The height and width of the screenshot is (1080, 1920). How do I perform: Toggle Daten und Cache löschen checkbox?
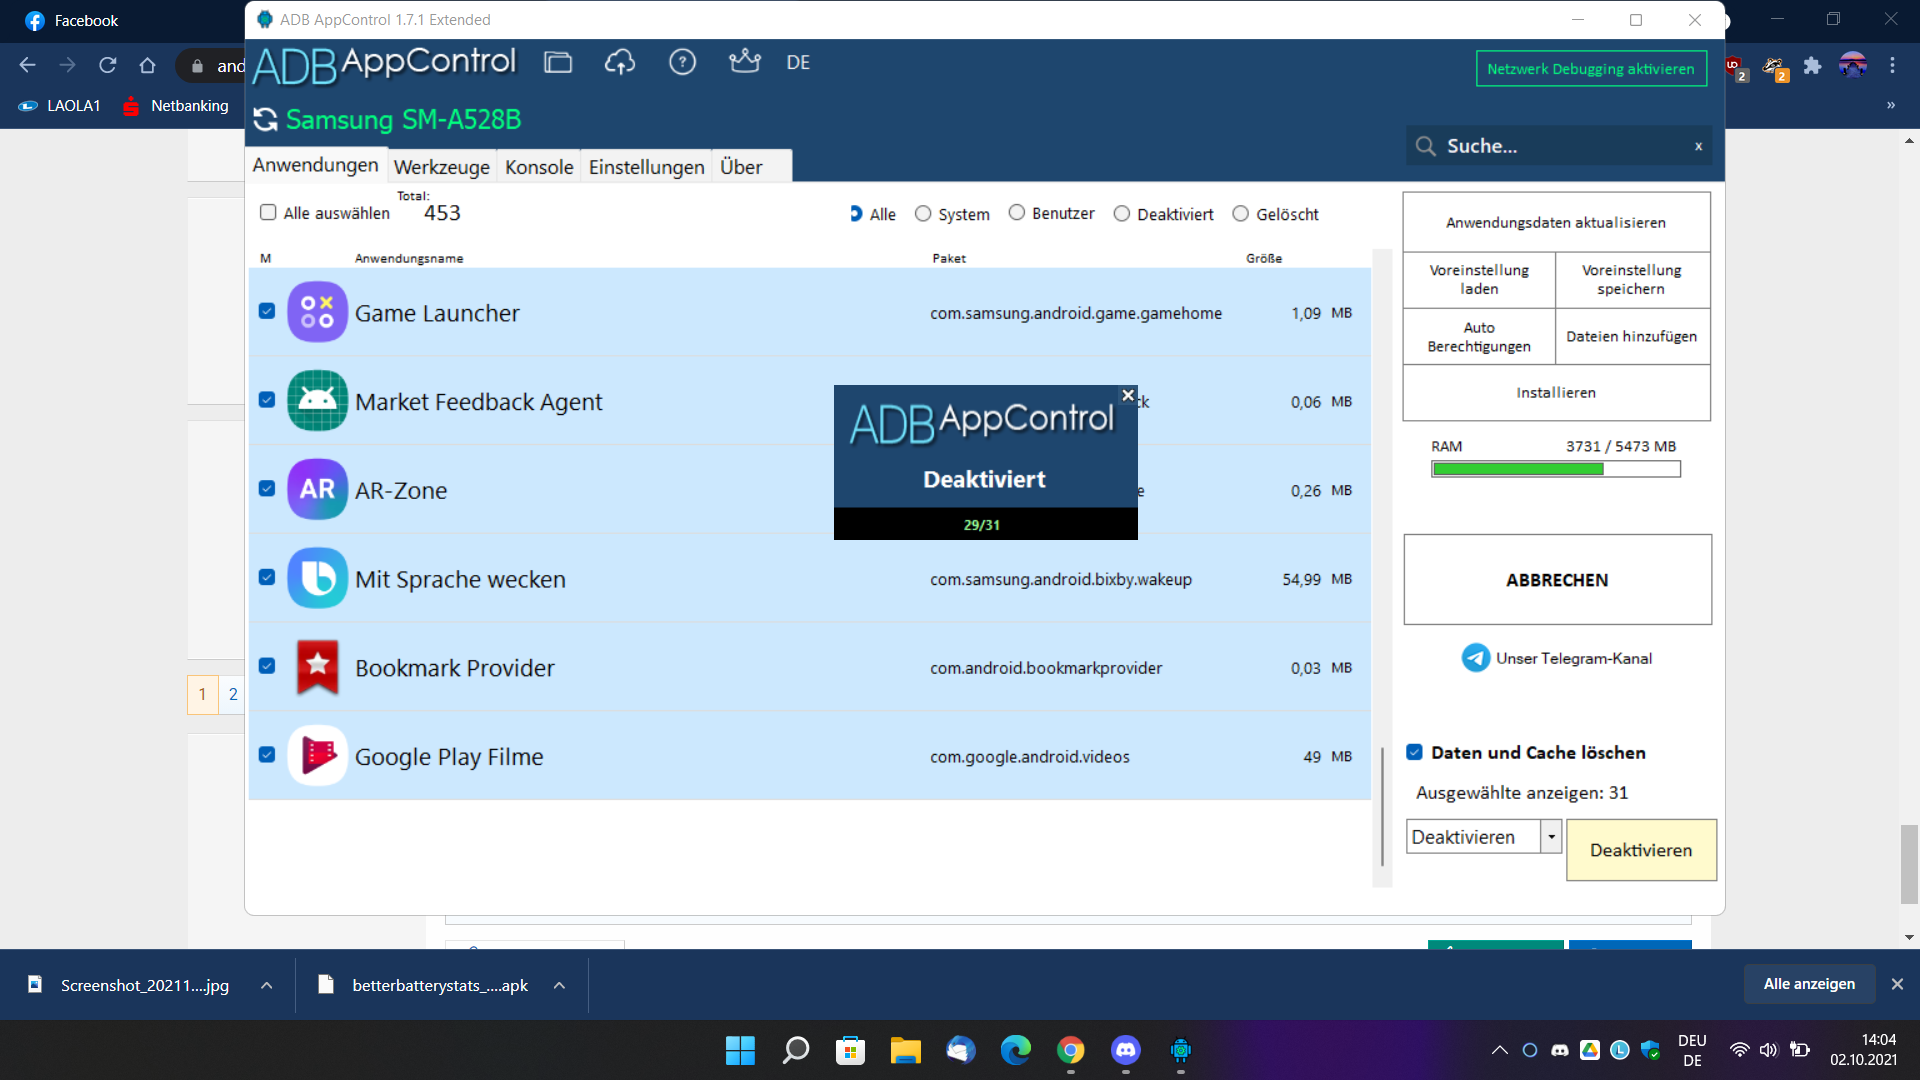(1415, 752)
